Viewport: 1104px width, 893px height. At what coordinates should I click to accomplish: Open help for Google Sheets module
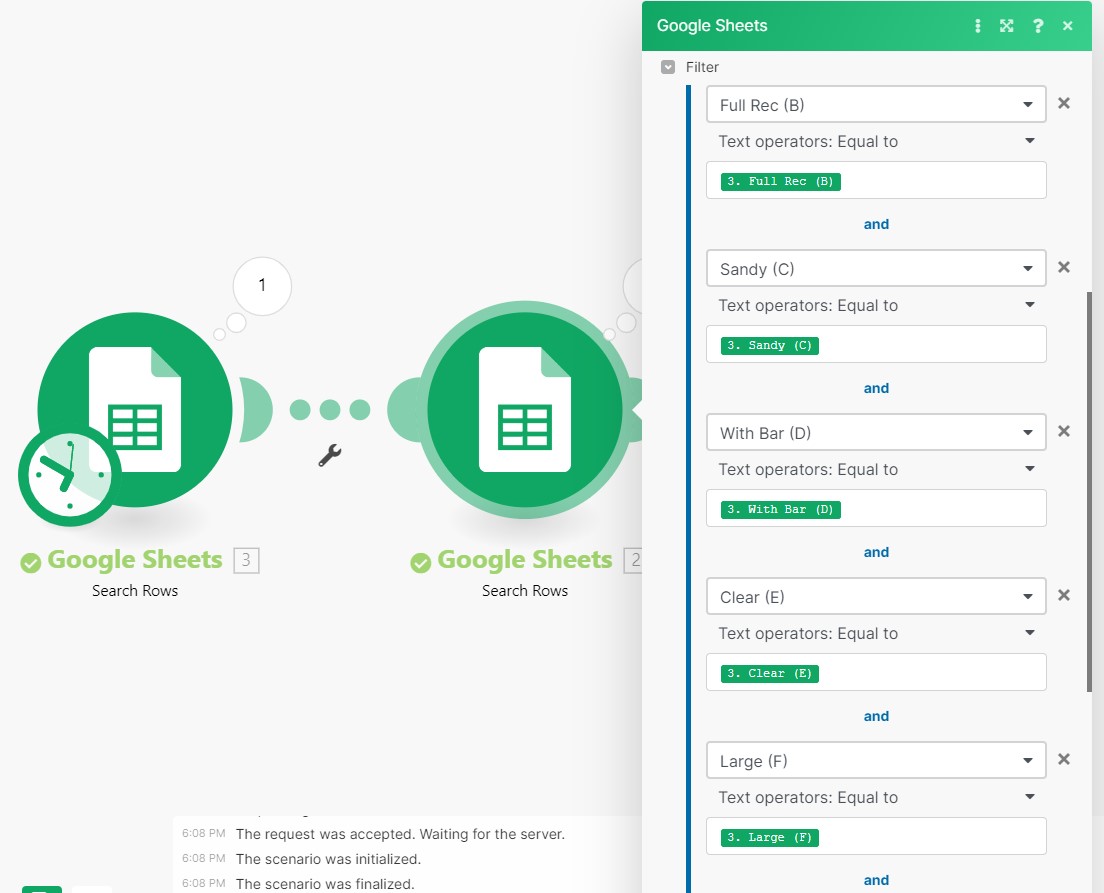1038,26
